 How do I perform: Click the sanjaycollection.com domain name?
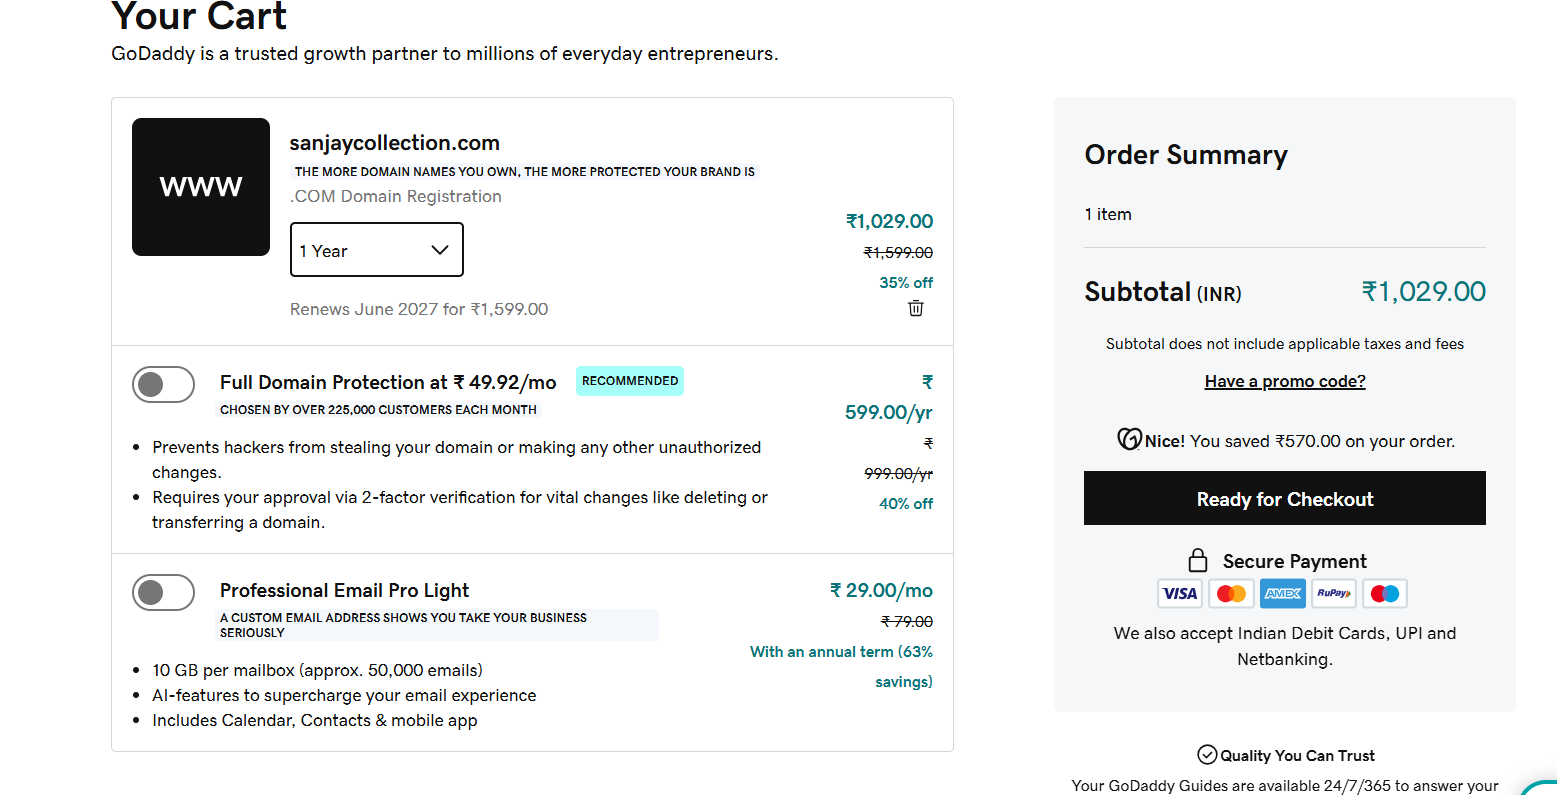[x=395, y=143]
